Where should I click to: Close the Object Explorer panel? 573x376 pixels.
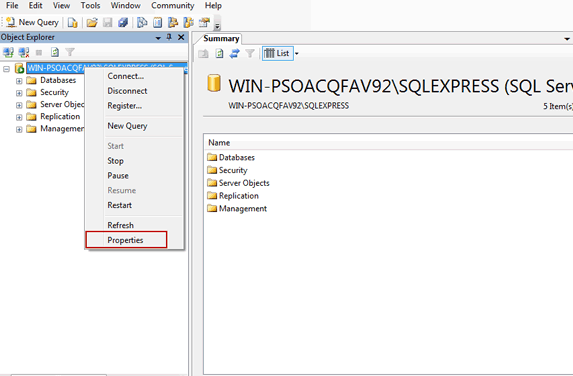[x=181, y=37]
